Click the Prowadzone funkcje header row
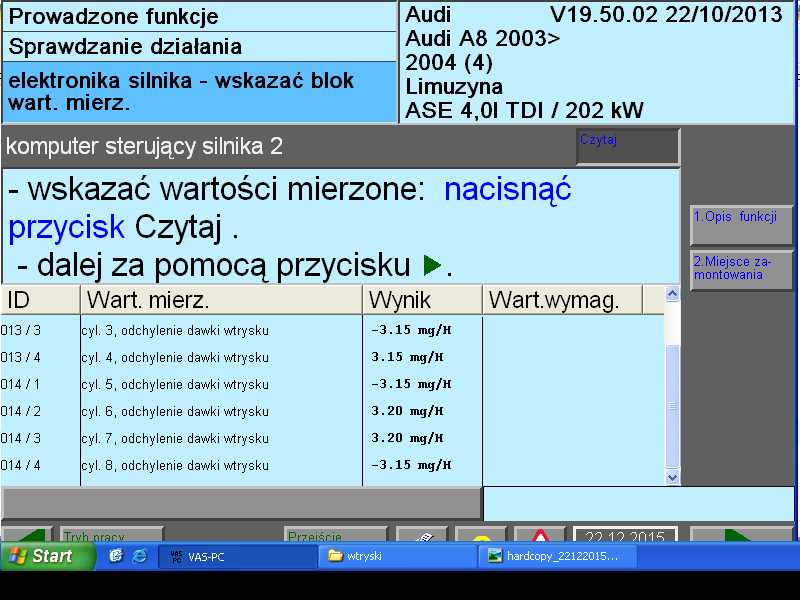This screenshot has width=800, height=600. pyautogui.click(x=199, y=16)
